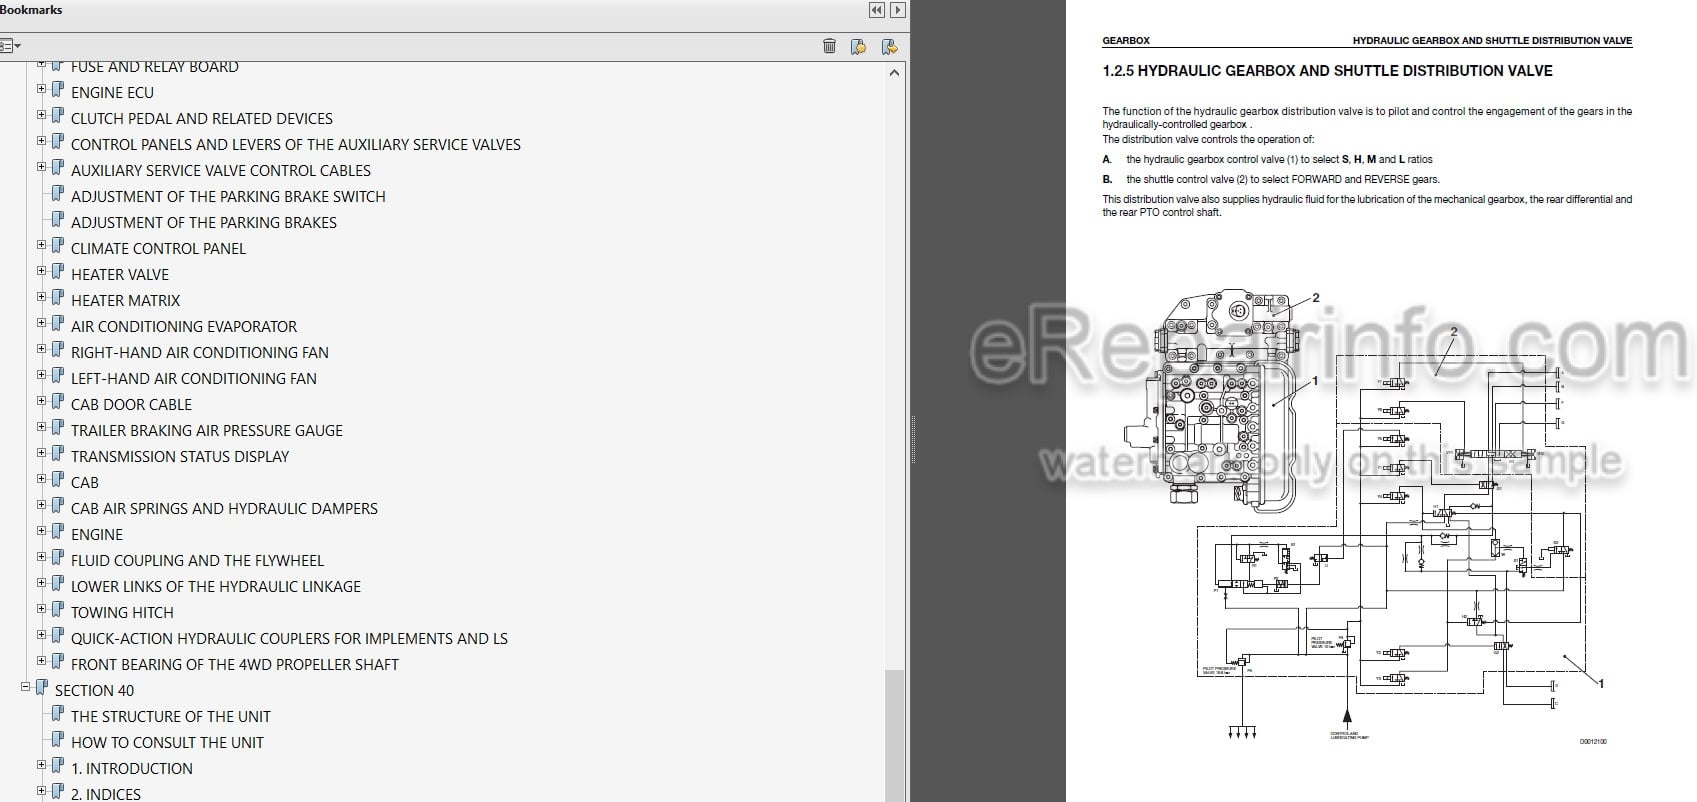Expand the CLIMATE CONTROL PANEL bookmark

coord(42,245)
